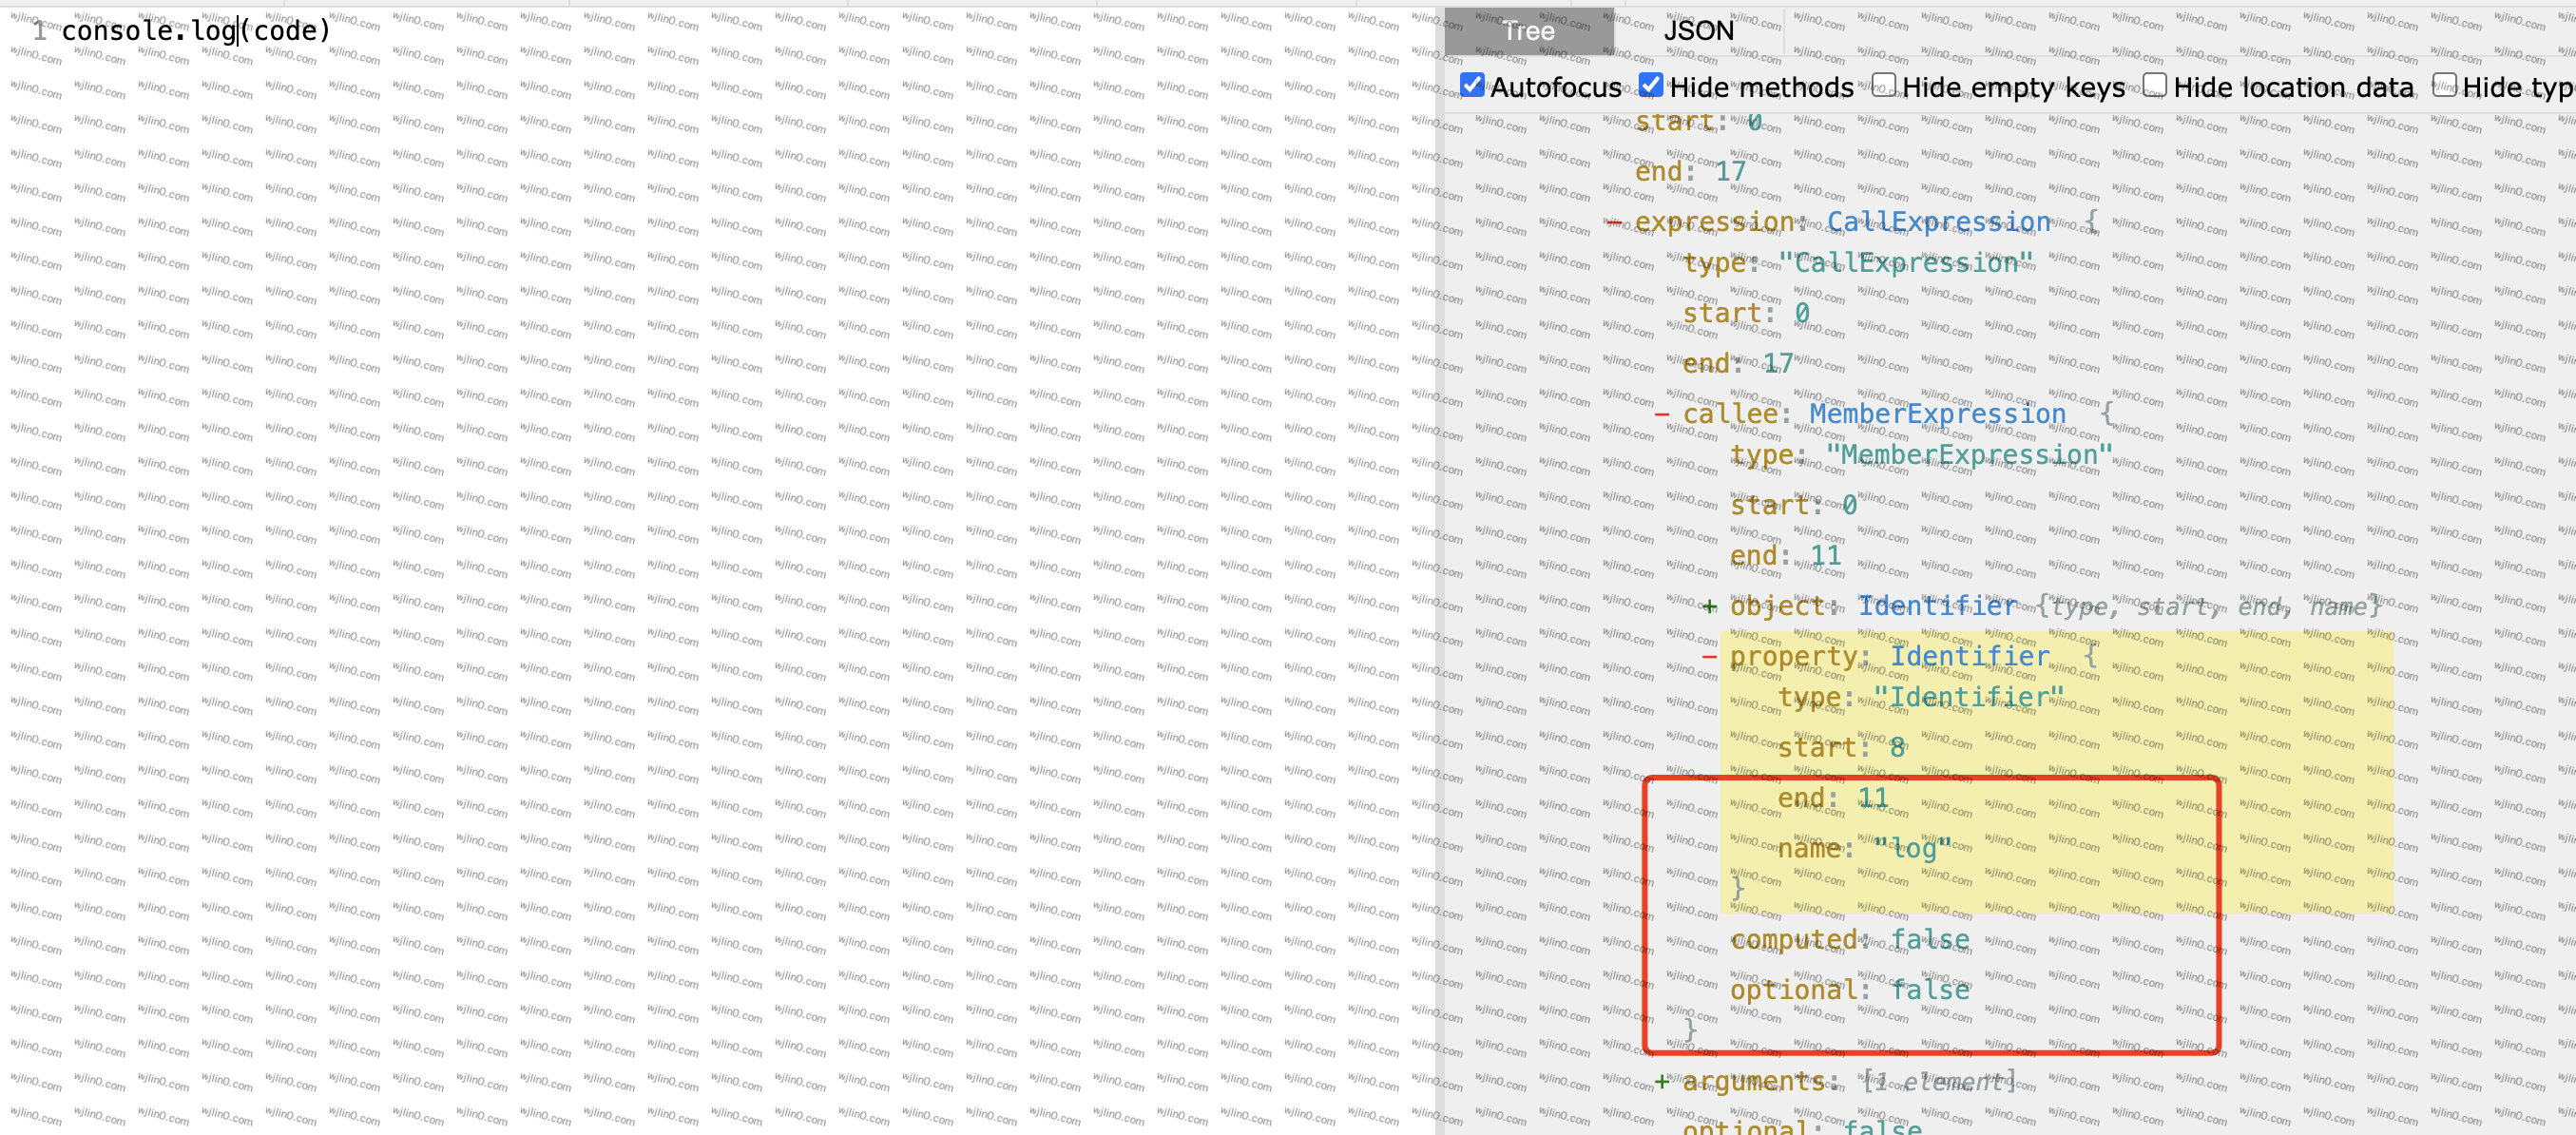Image resolution: width=2576 pixels, height=1135 pixels.
Task: Collapse the expression CallExpression node
Action: point(1614,222)
